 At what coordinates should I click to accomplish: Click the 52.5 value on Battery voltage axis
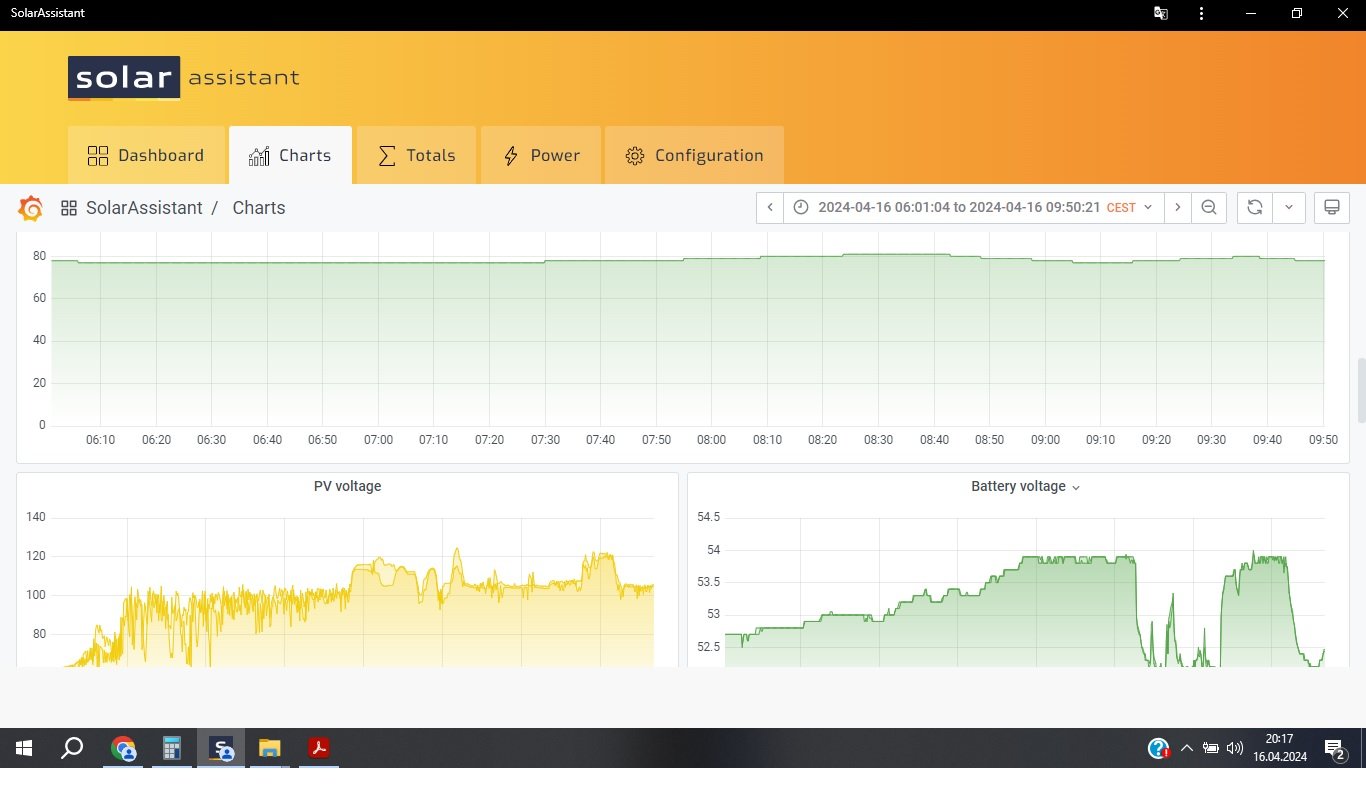(x=709, y=647)
